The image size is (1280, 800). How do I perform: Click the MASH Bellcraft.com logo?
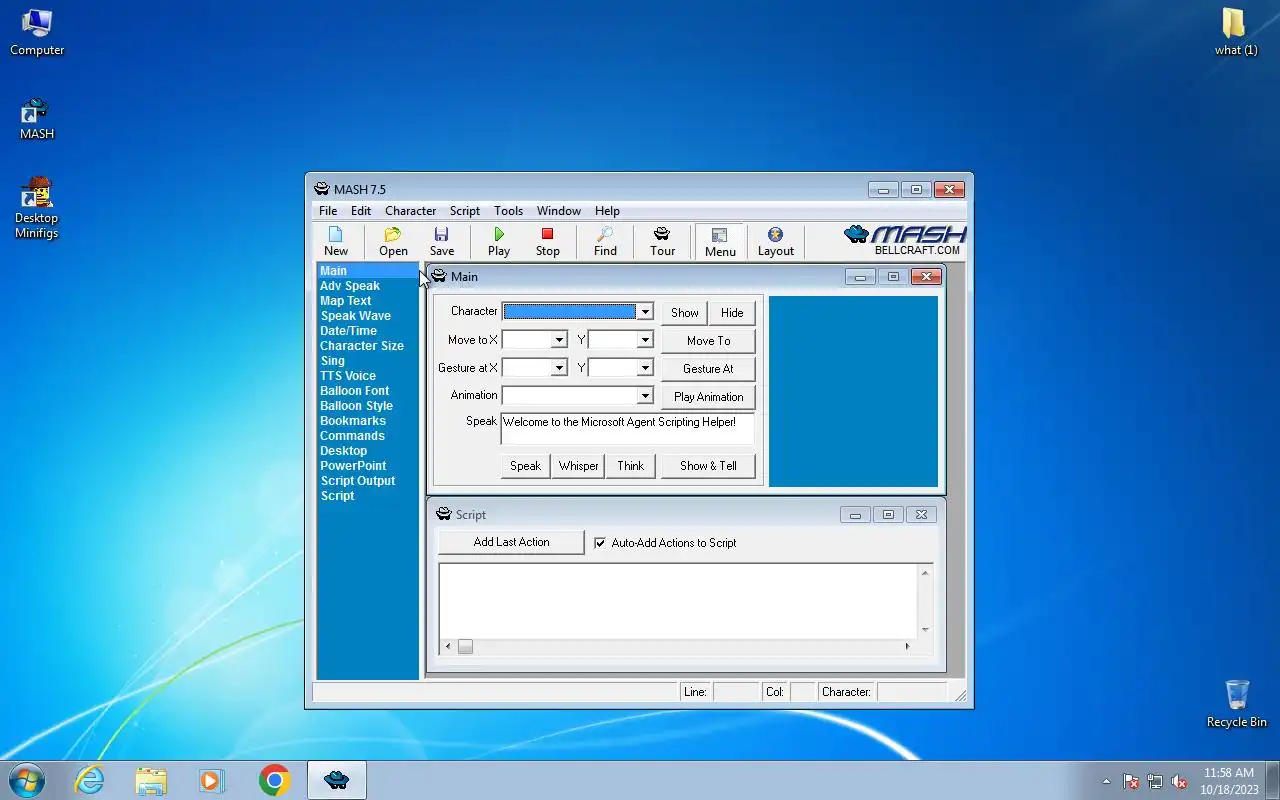pos(905,240)
